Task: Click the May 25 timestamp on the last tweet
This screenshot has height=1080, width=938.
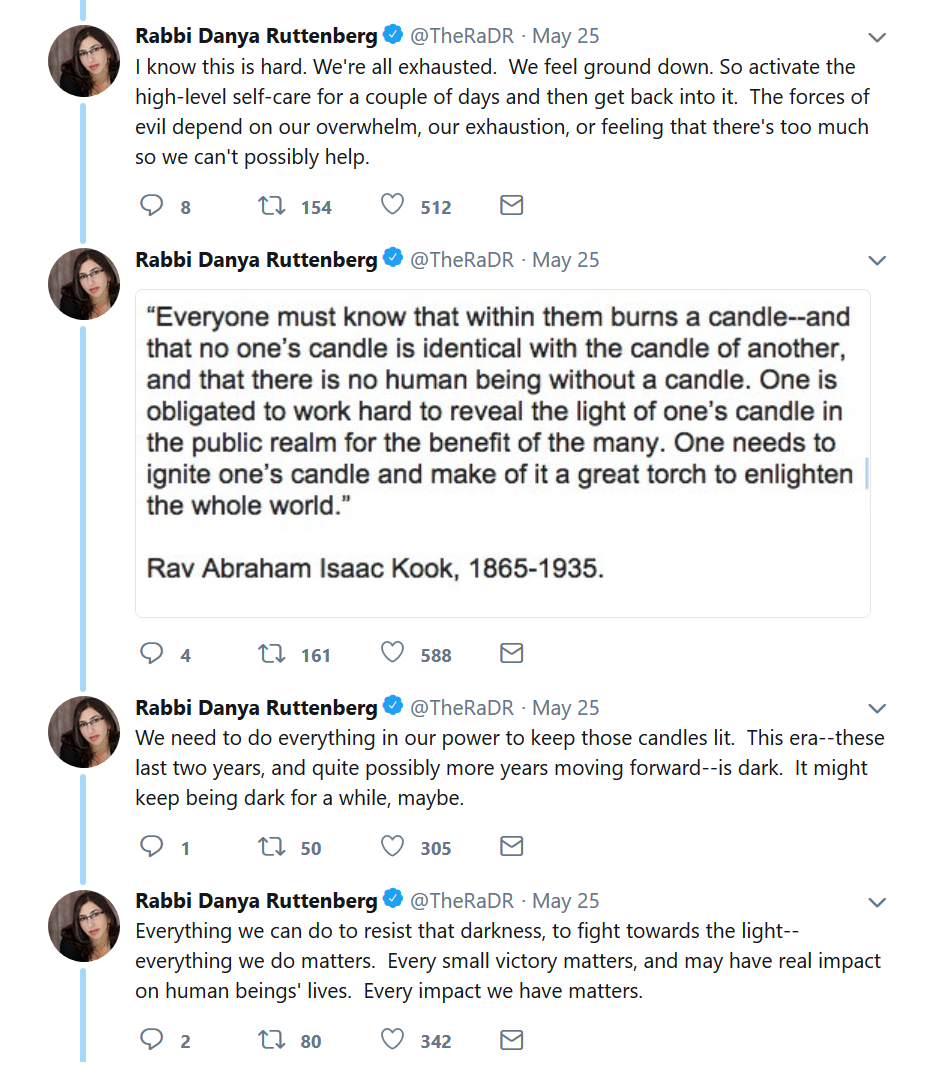Action: click(566, 901)
